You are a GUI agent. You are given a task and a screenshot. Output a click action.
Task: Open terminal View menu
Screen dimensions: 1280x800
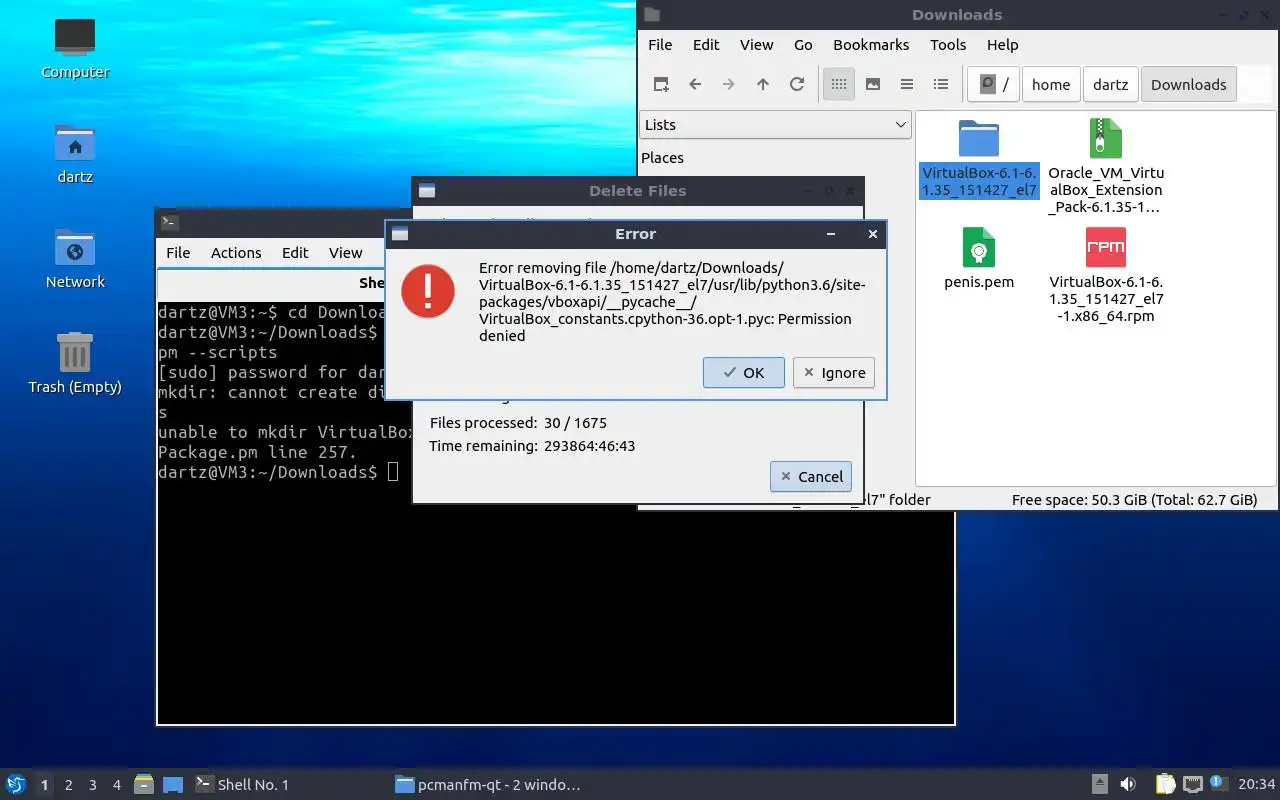(346, 253)
